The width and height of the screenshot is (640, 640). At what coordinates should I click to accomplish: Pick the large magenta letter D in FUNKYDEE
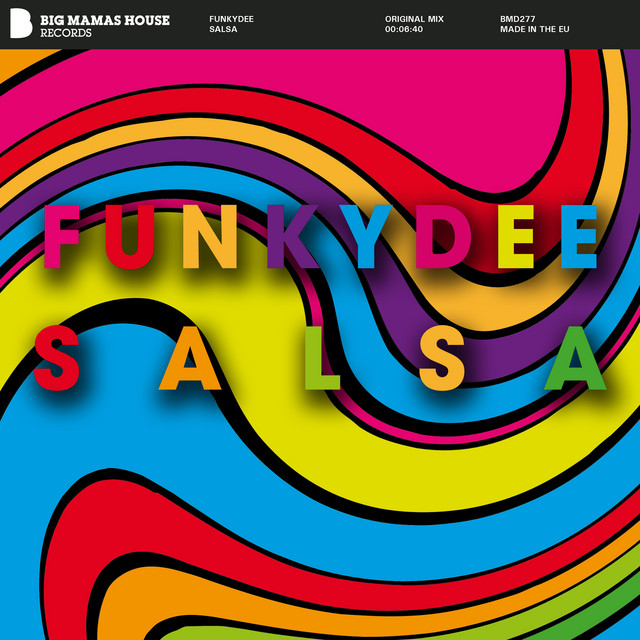(443, 239)
